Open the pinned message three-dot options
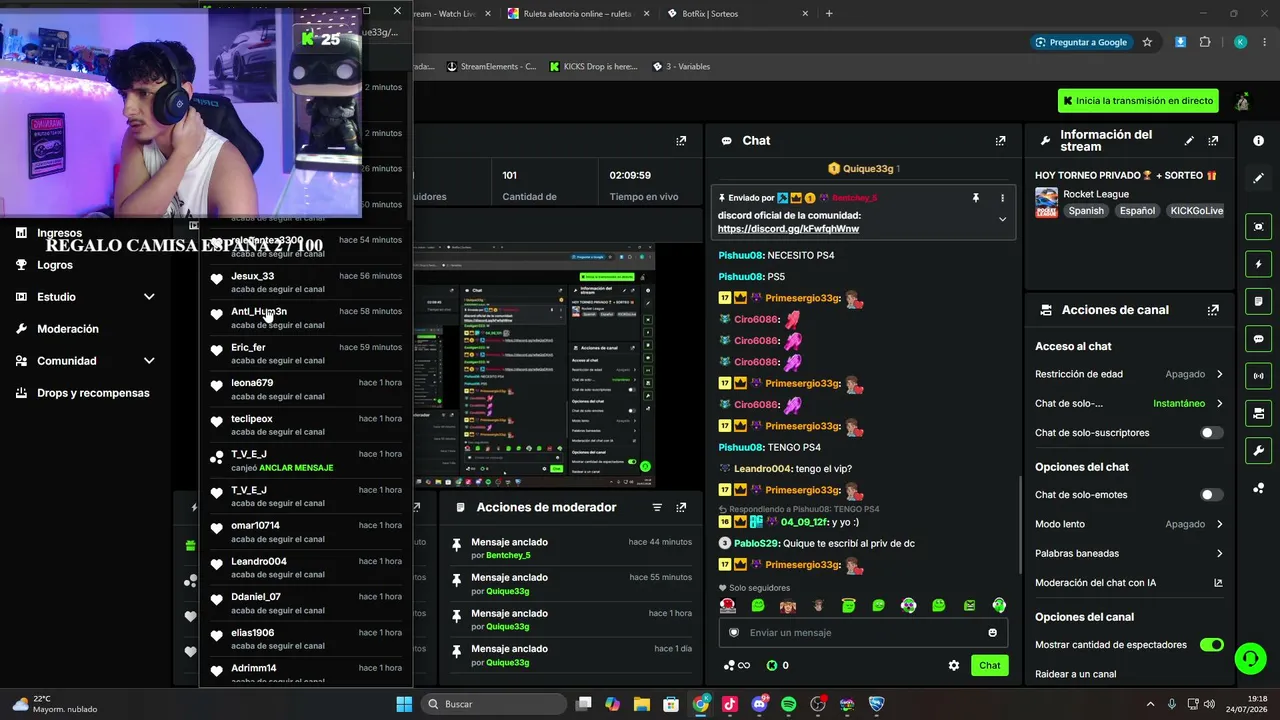The height and width of the screenshot is (720, 1280). point(1002,198)
